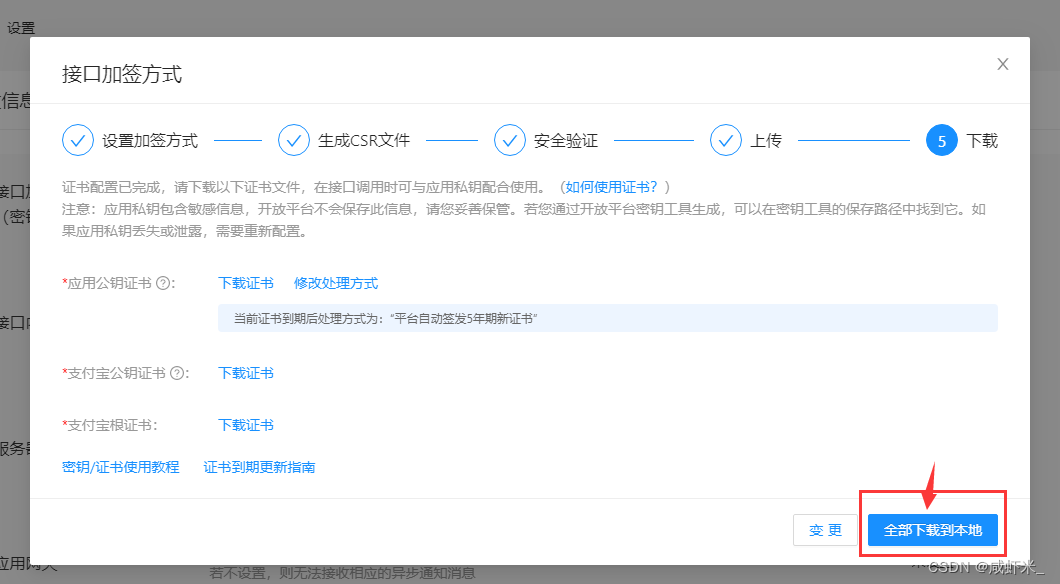The height and width of the screenshot is (584, 1060).
Task: Click the 上传 step checkmark icon
Action: [726, 140]
